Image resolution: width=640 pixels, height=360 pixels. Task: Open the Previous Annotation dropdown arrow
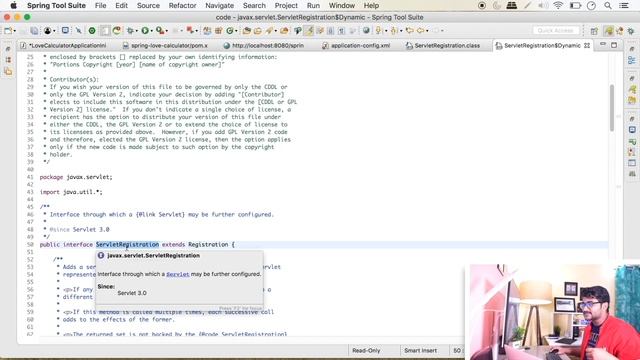(401, 31)
